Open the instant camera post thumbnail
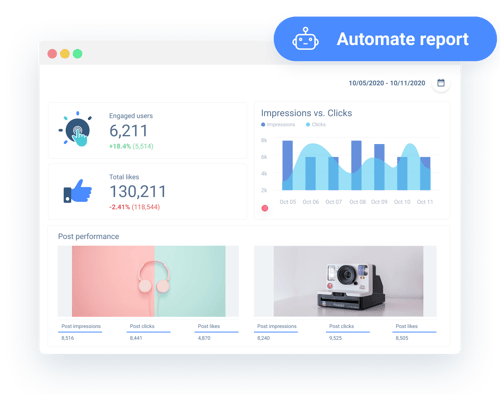500x395 pixels. click(348, 281)
